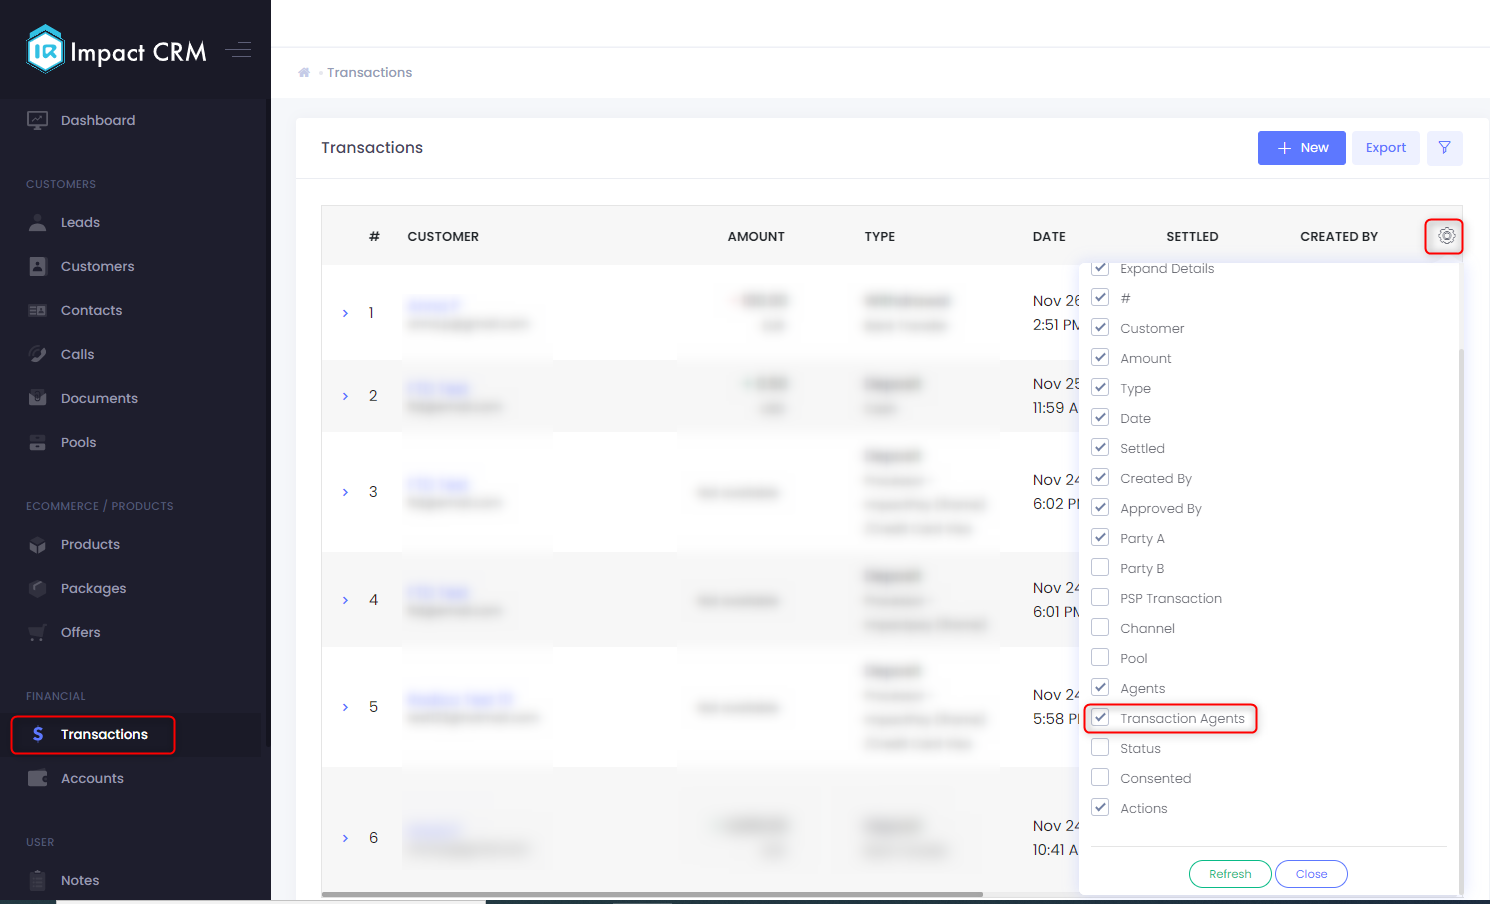Select Transactions in the Financial menu
1490x904 pixels.
pos(92,734)
